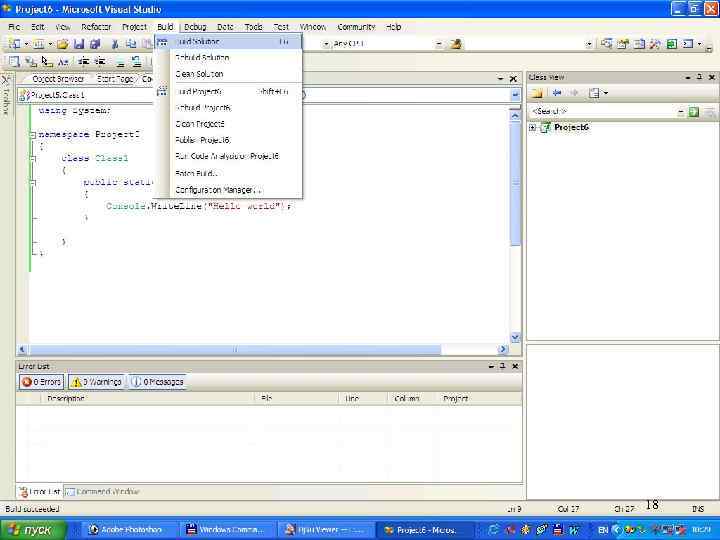
Task: Click the Decrease Indent icon
Action: (x=83, y=61)
